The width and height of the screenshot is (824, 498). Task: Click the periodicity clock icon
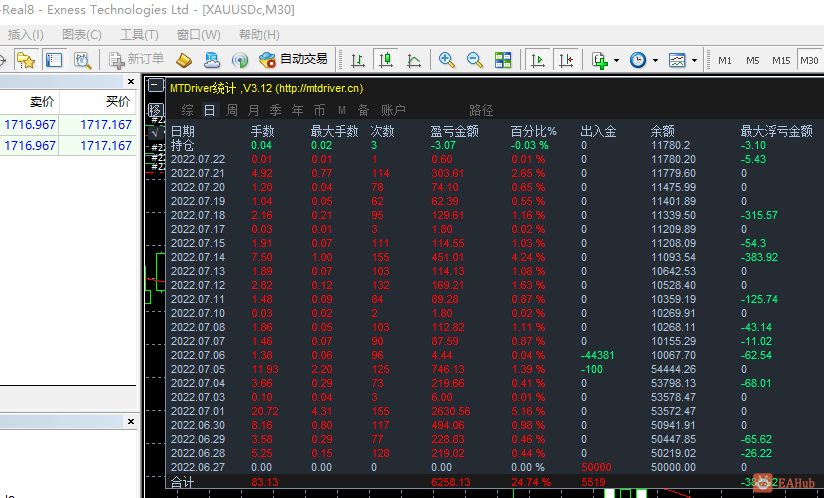pos(638,60)
